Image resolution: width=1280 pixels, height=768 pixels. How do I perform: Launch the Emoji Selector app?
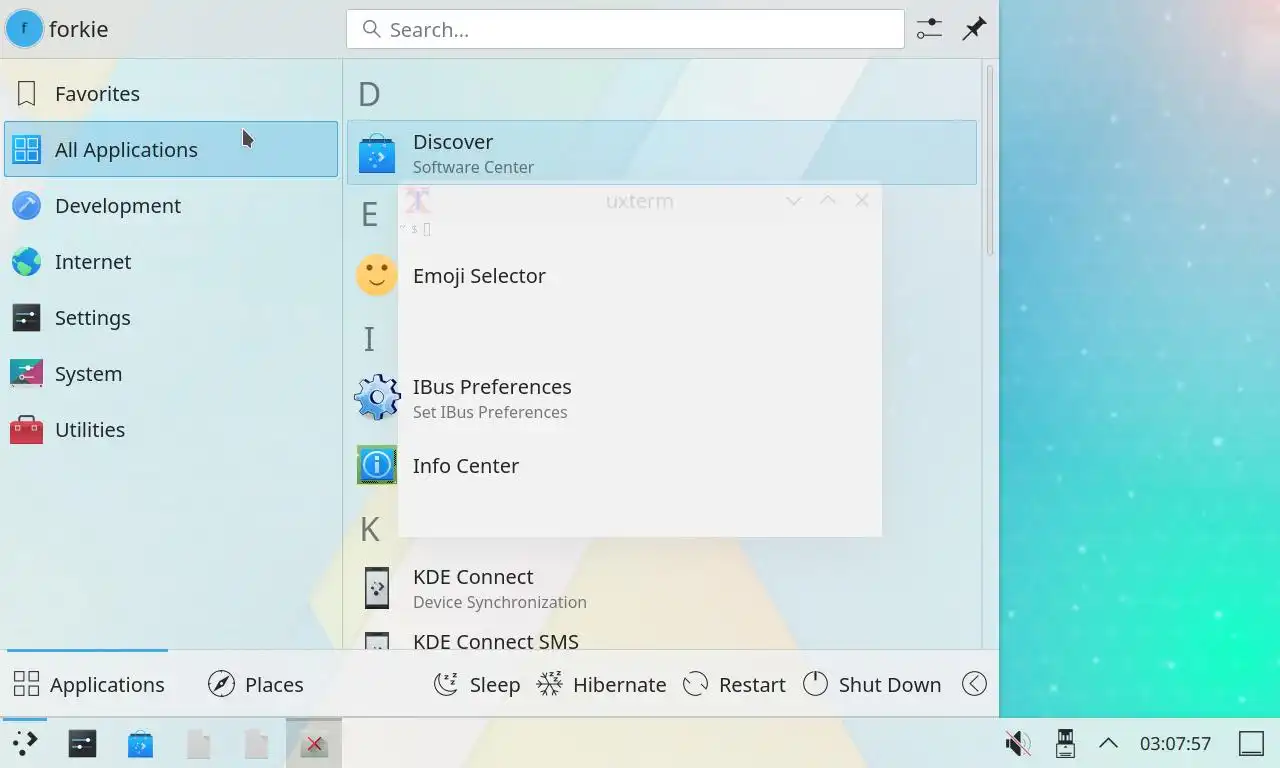coord(661,275)
